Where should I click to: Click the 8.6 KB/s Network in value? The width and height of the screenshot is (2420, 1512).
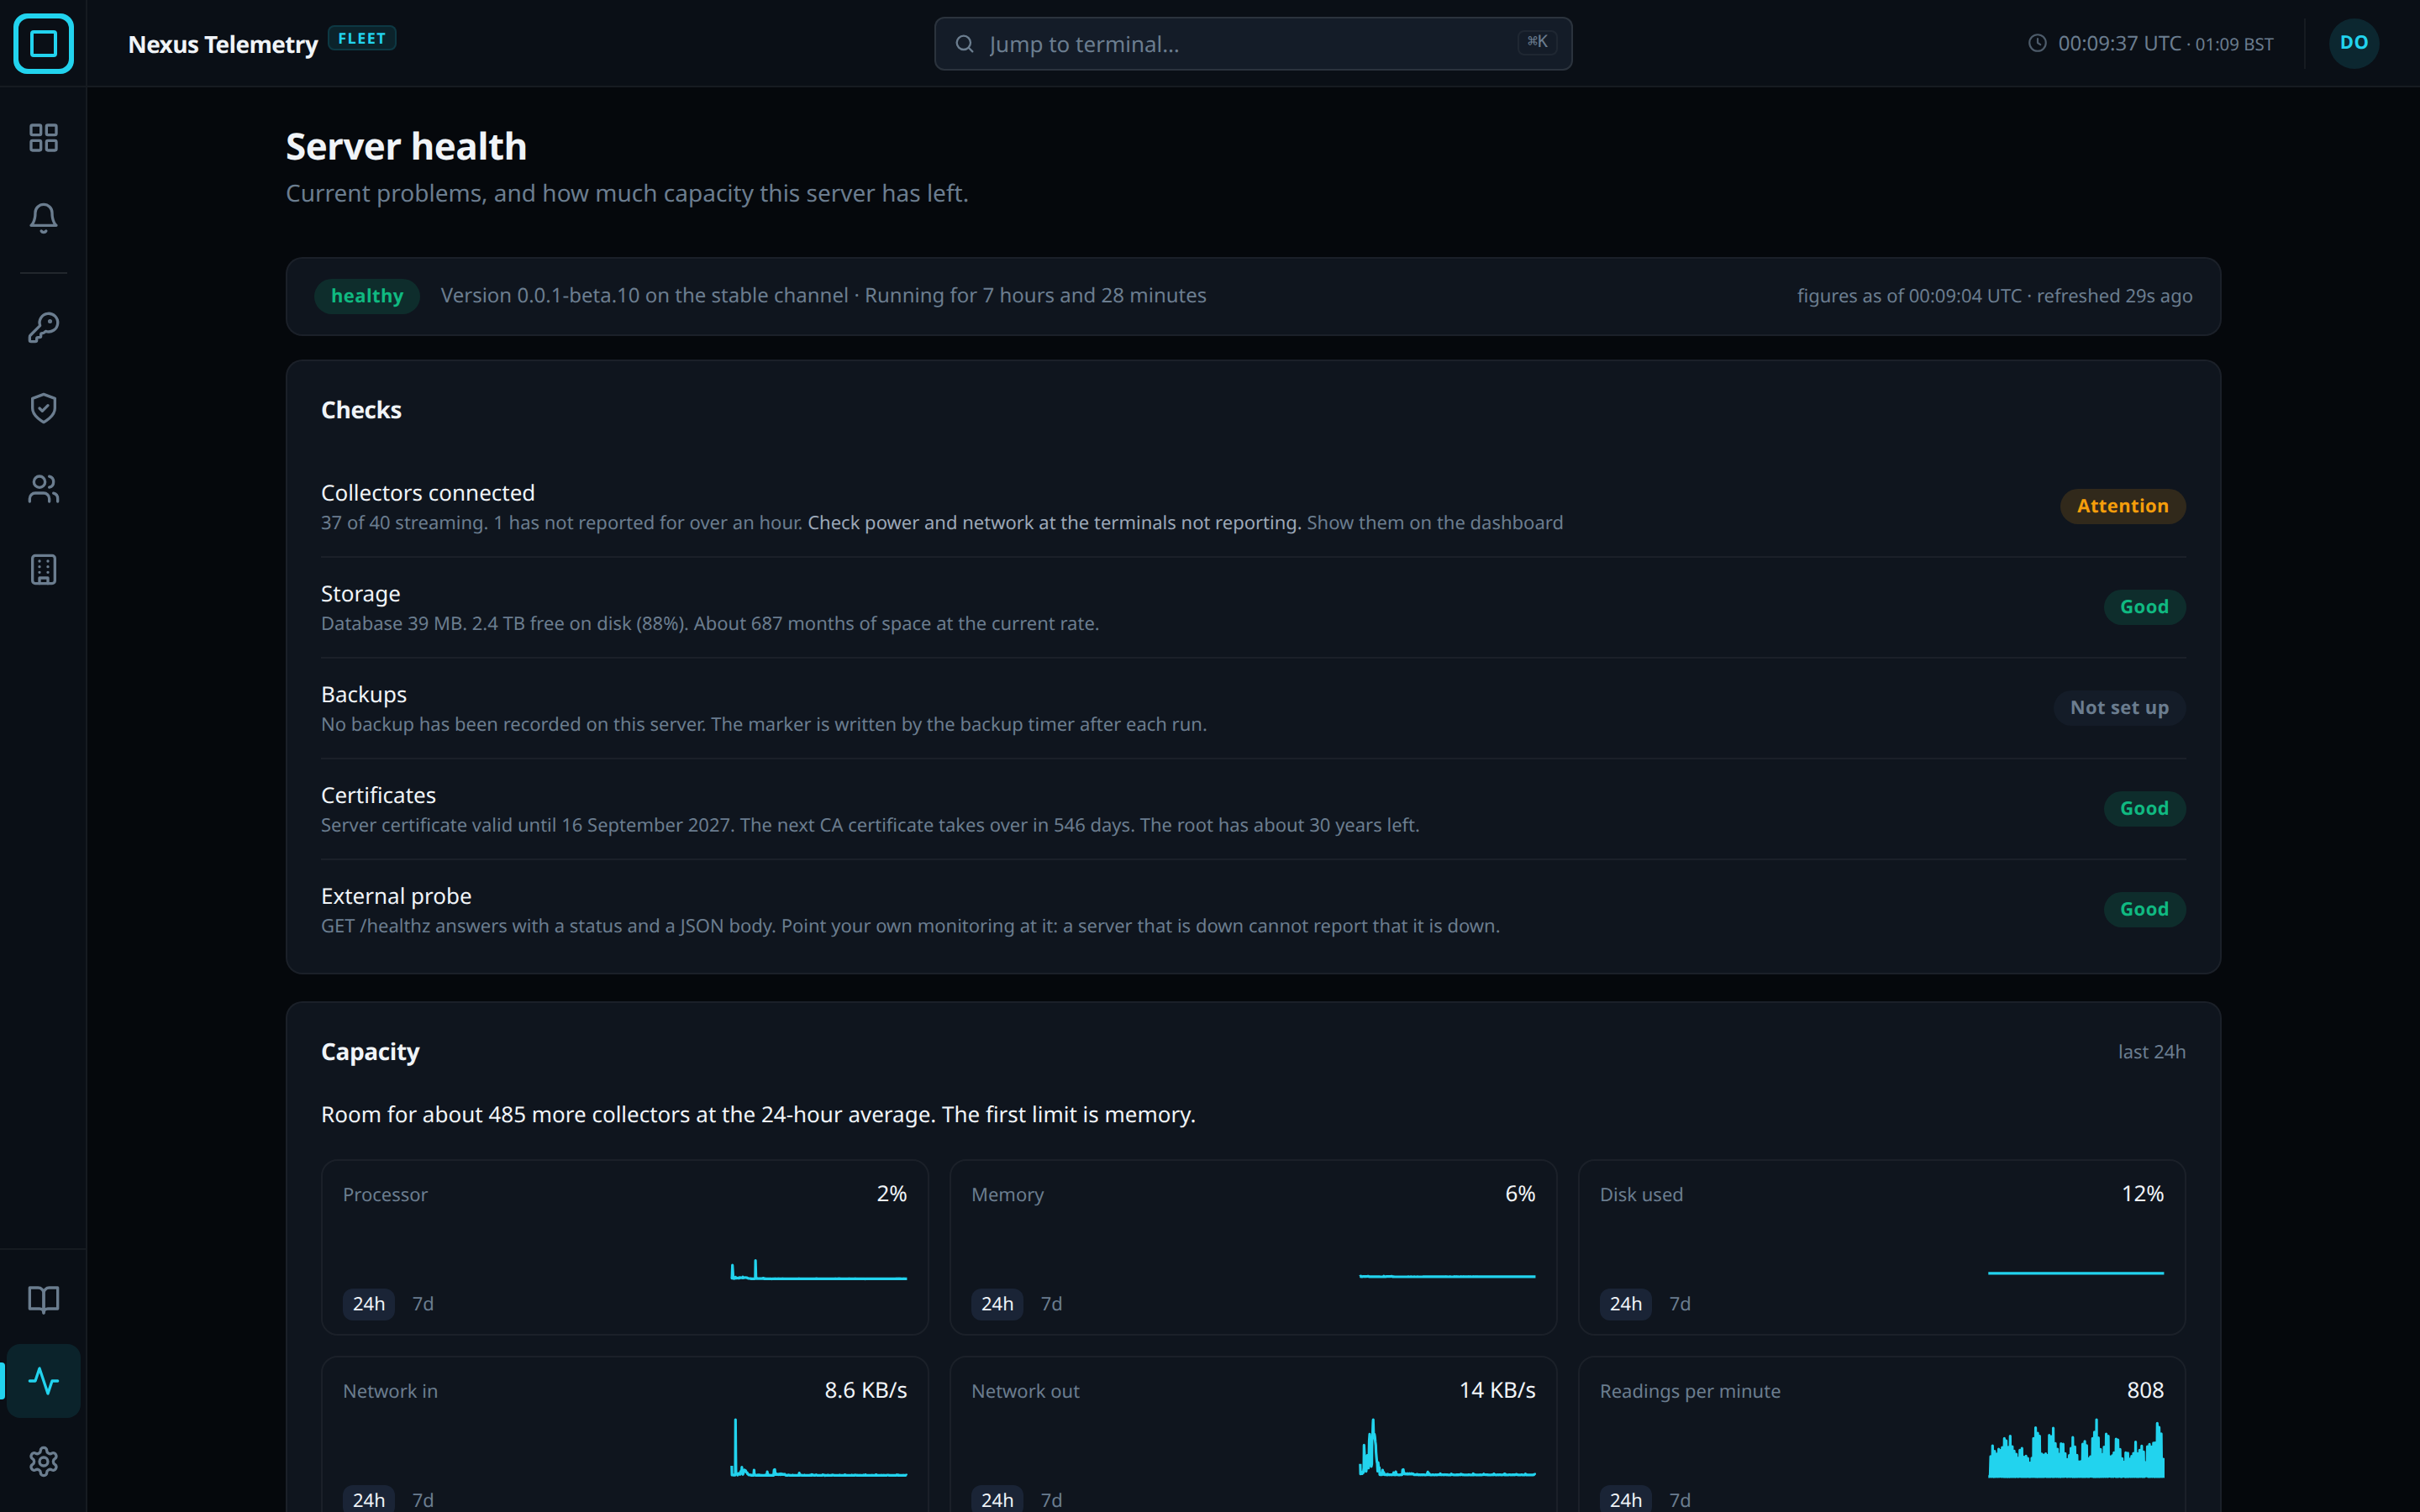coord(865,1390)
